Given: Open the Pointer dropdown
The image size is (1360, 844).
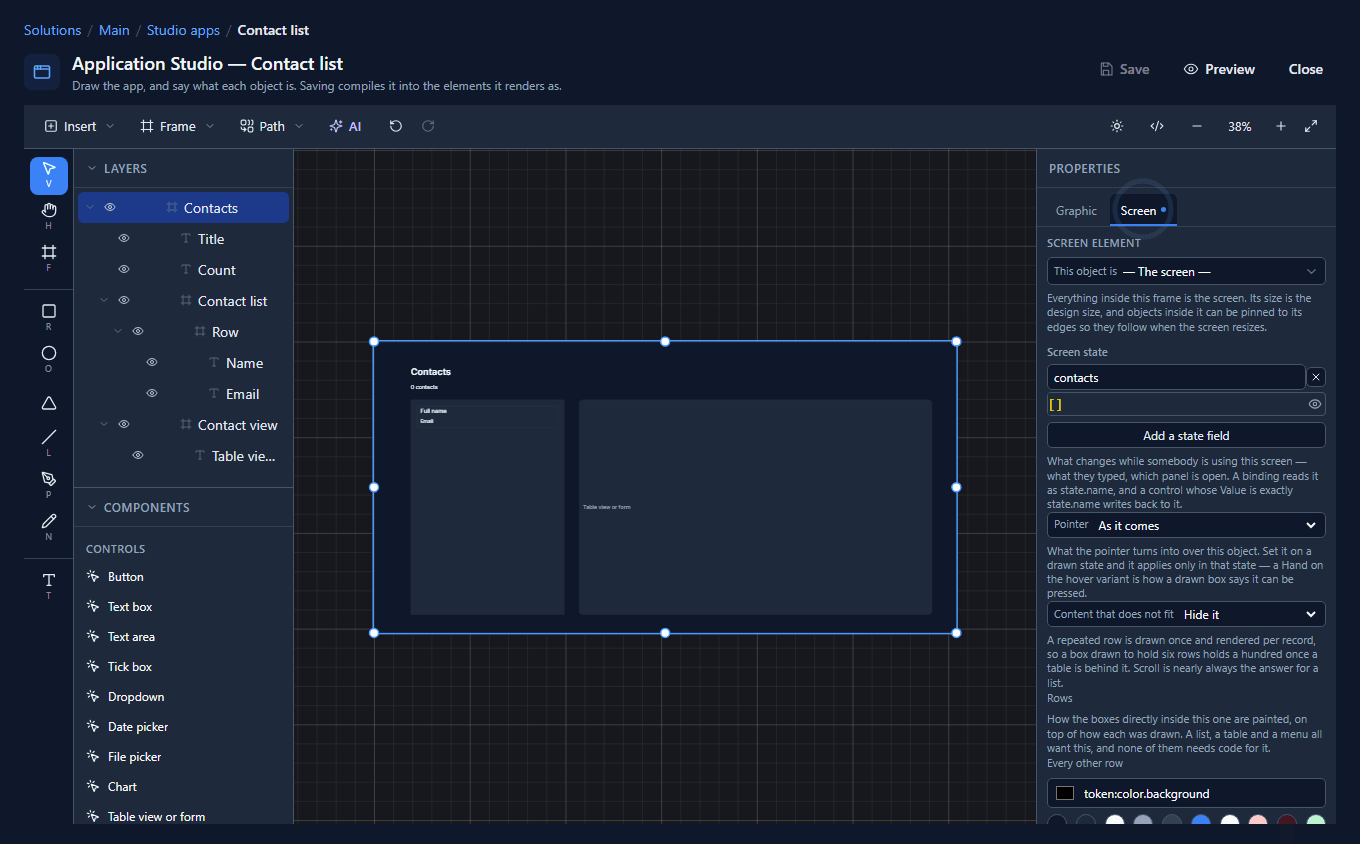Looking at the screenshot, I should point(1186,525).
